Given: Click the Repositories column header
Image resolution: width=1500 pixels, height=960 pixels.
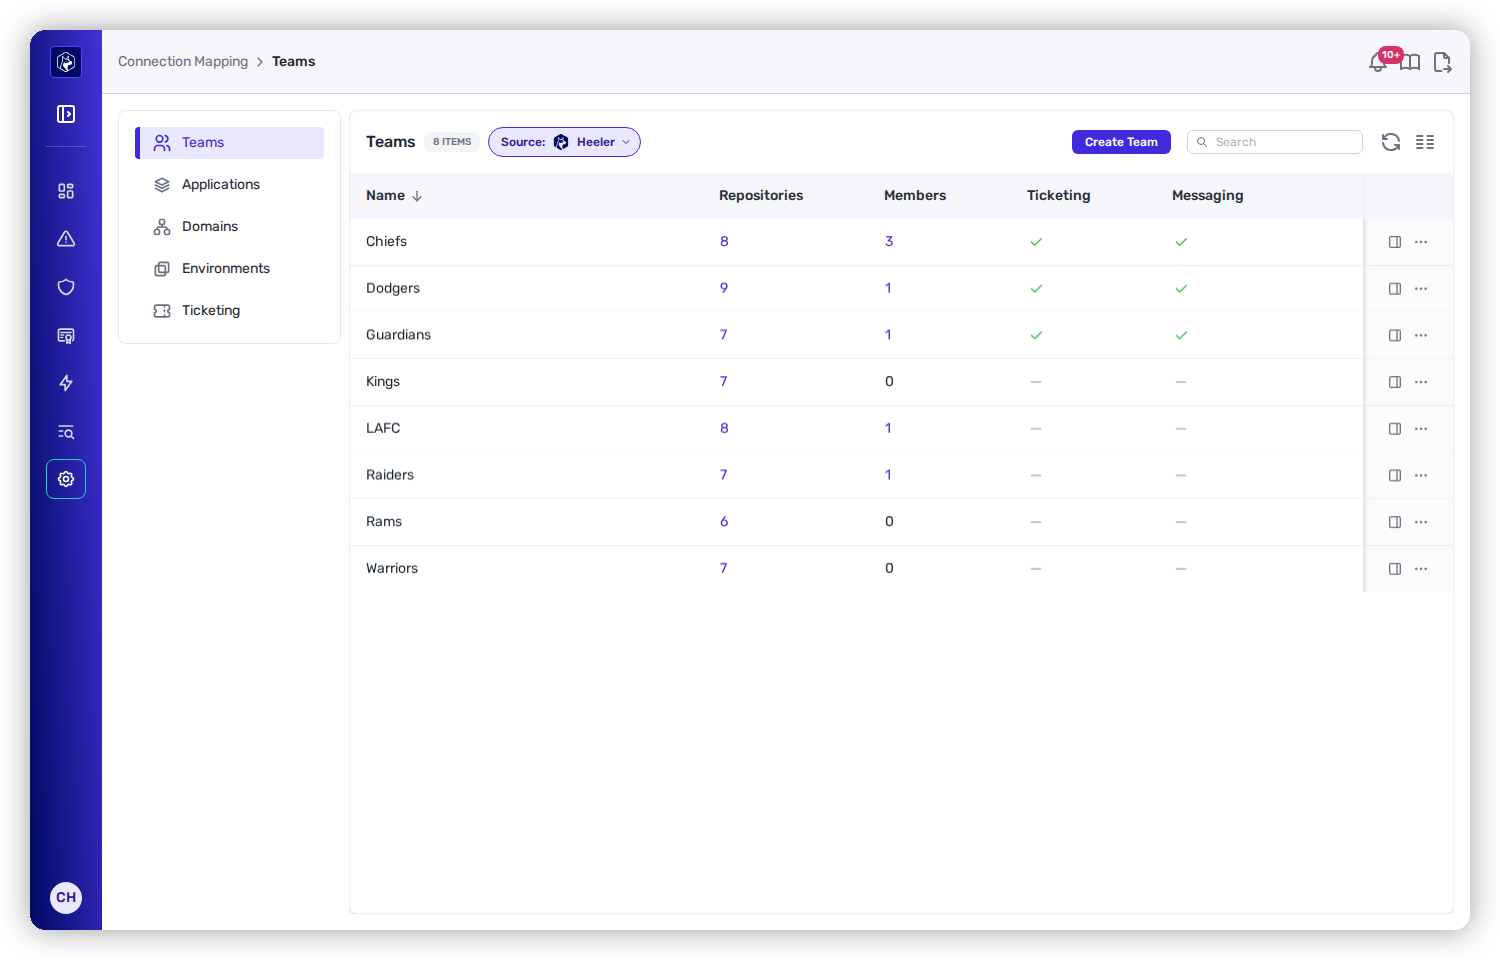Looking at the screenshot, I should (761, 196).
